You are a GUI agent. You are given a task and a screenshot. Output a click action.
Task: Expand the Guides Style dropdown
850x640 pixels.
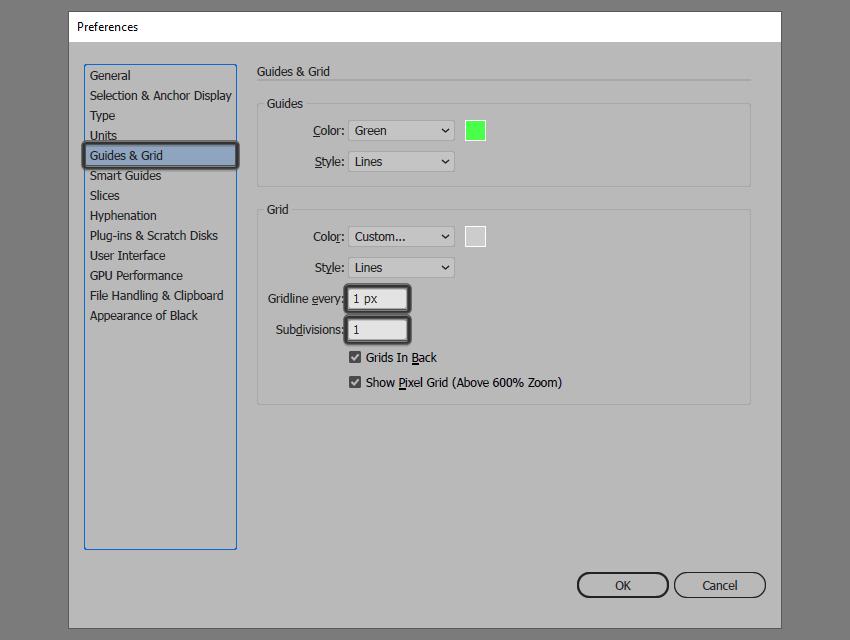401,161
